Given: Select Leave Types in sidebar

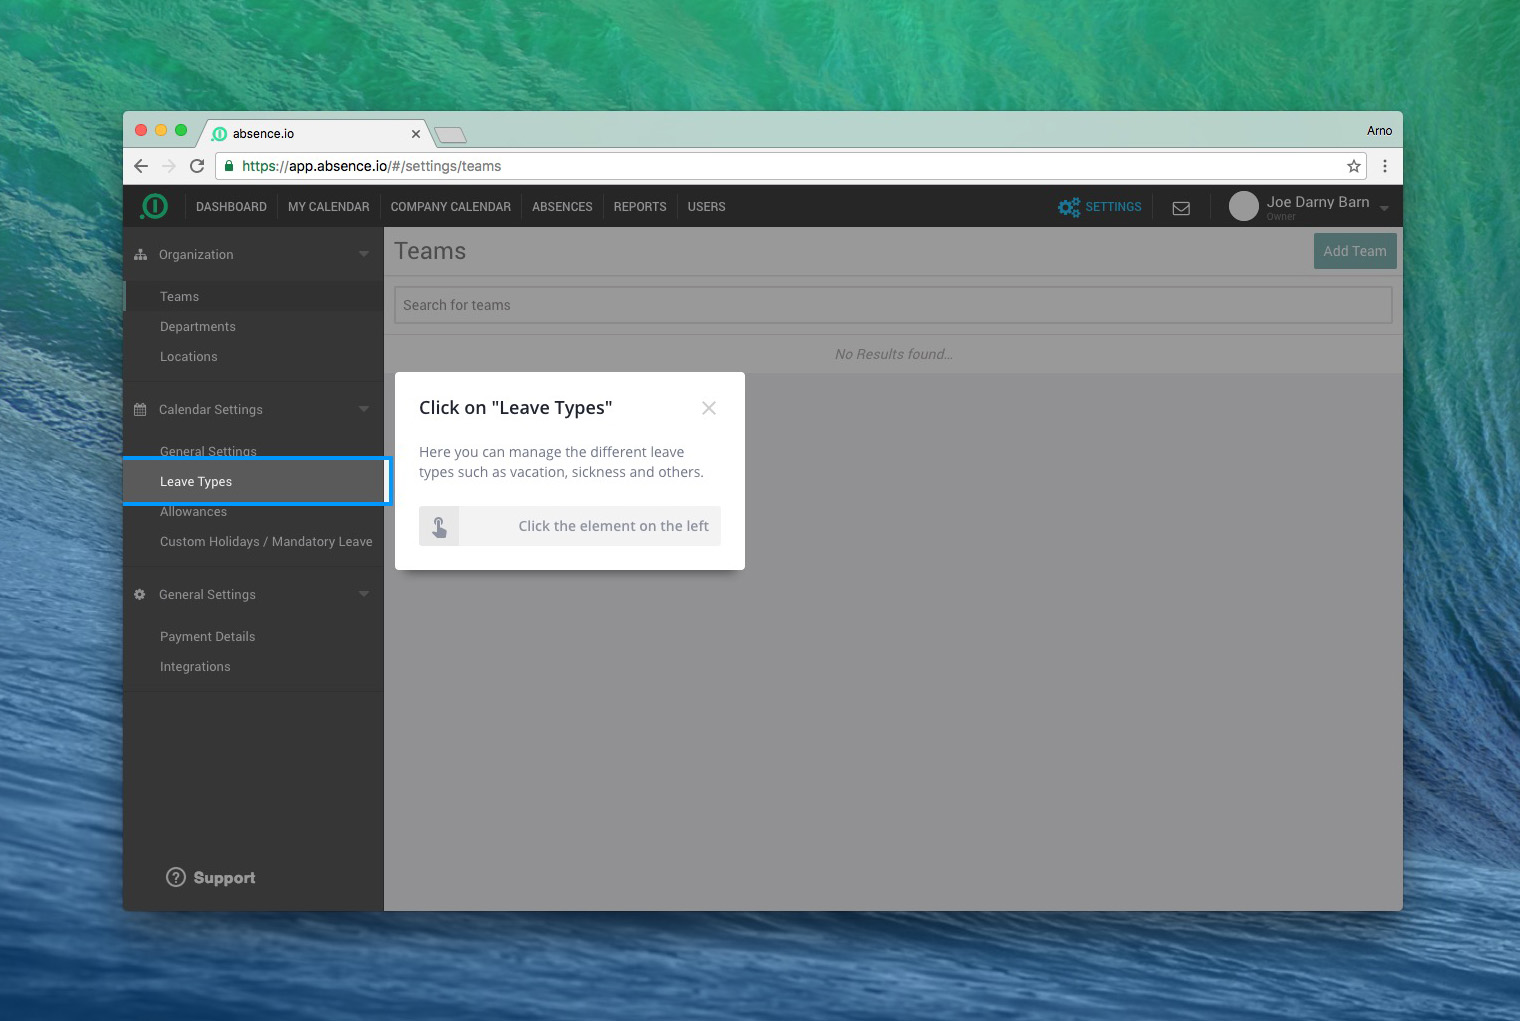Looking at the screenshot, I should 196,482.
